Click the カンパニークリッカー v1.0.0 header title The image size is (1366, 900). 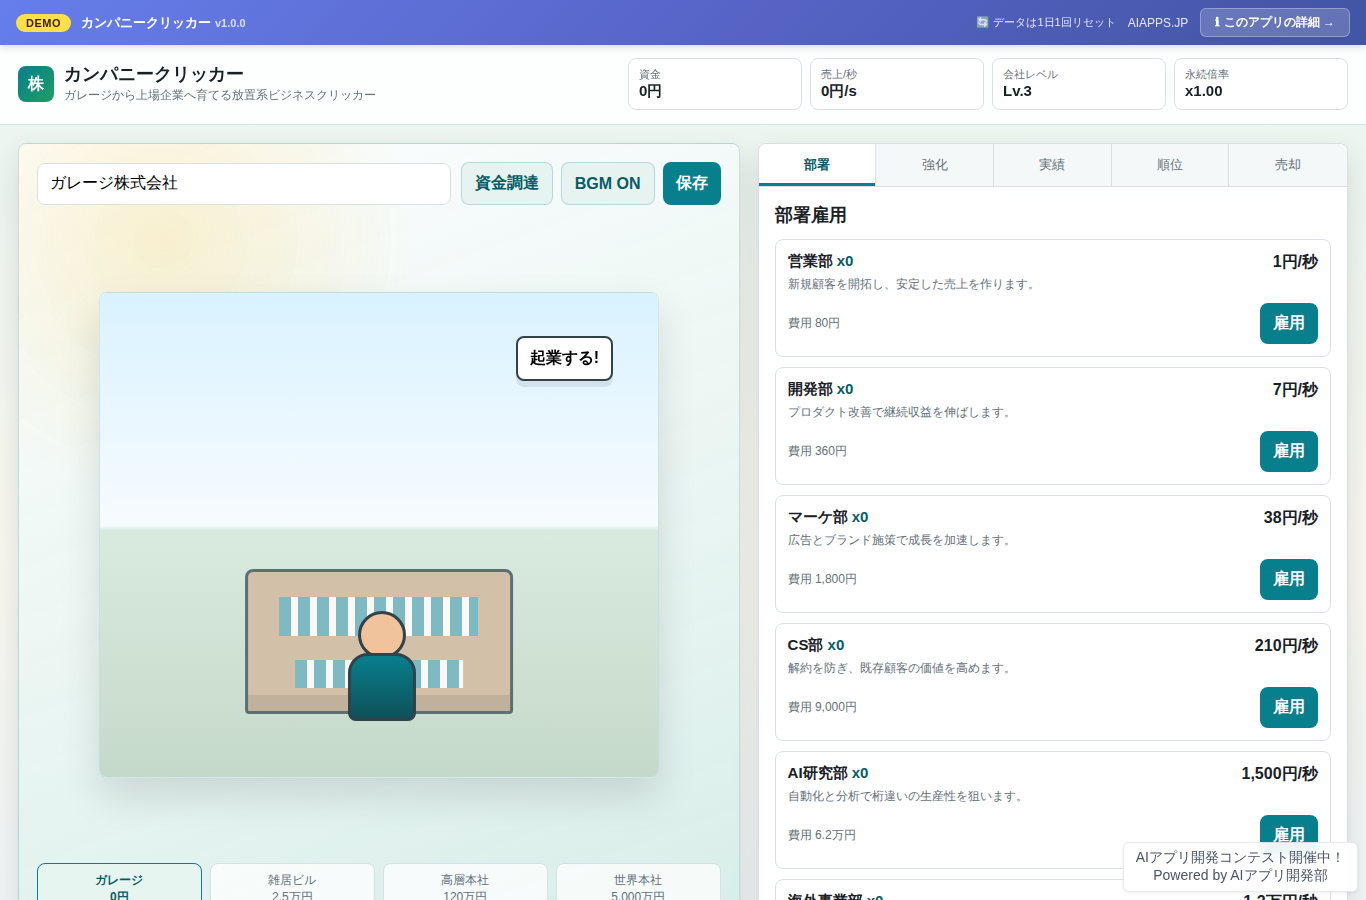coord(163,23)
